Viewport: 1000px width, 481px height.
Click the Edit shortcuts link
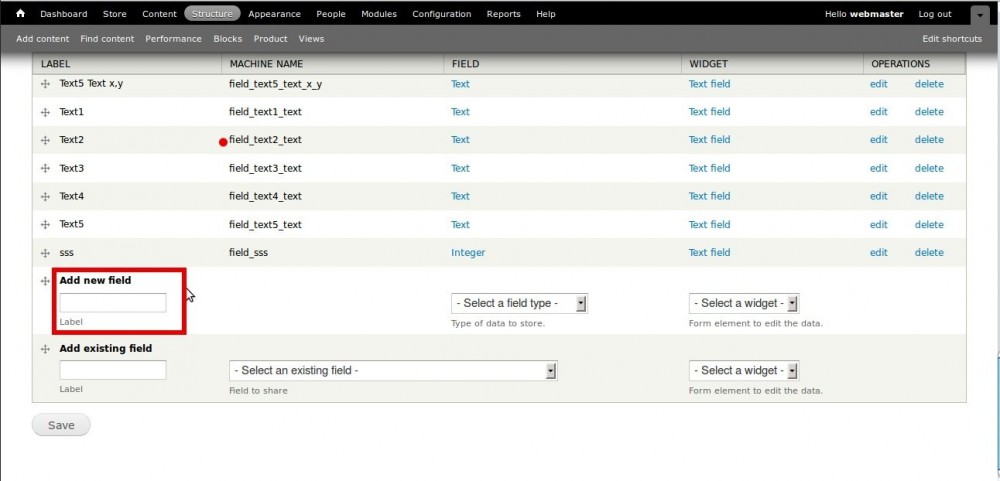[951, 39]
